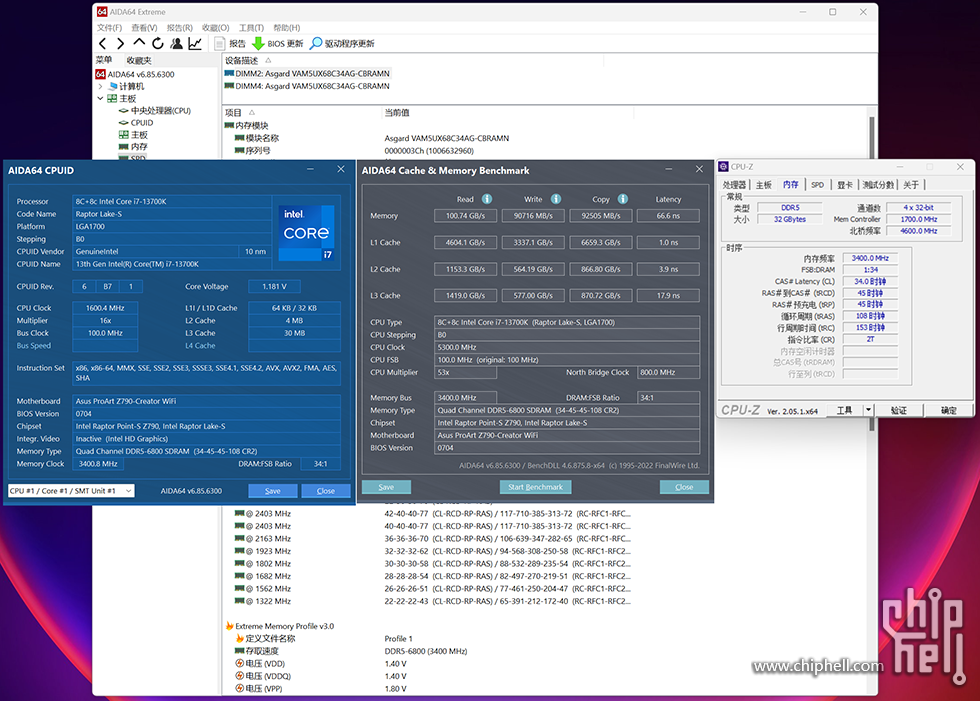Screen dimensions: 980x701
Task: Sort by the 设备描述 column header
Action: tap(412, 60)
